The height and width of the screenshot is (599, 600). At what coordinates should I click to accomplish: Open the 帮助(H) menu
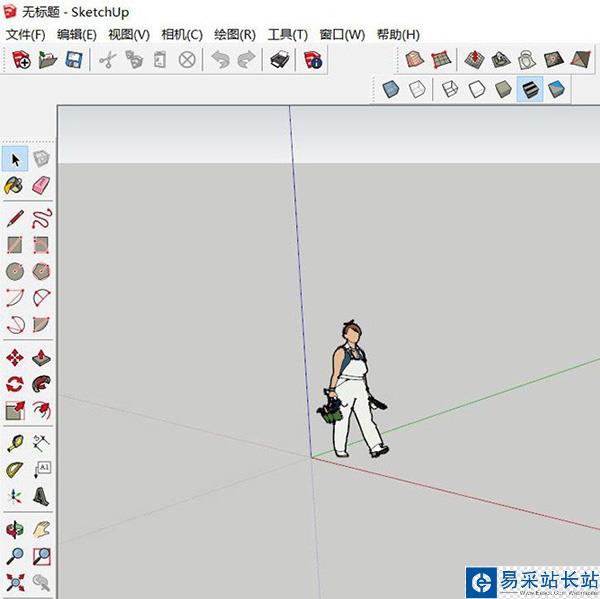tap(398, 35)
